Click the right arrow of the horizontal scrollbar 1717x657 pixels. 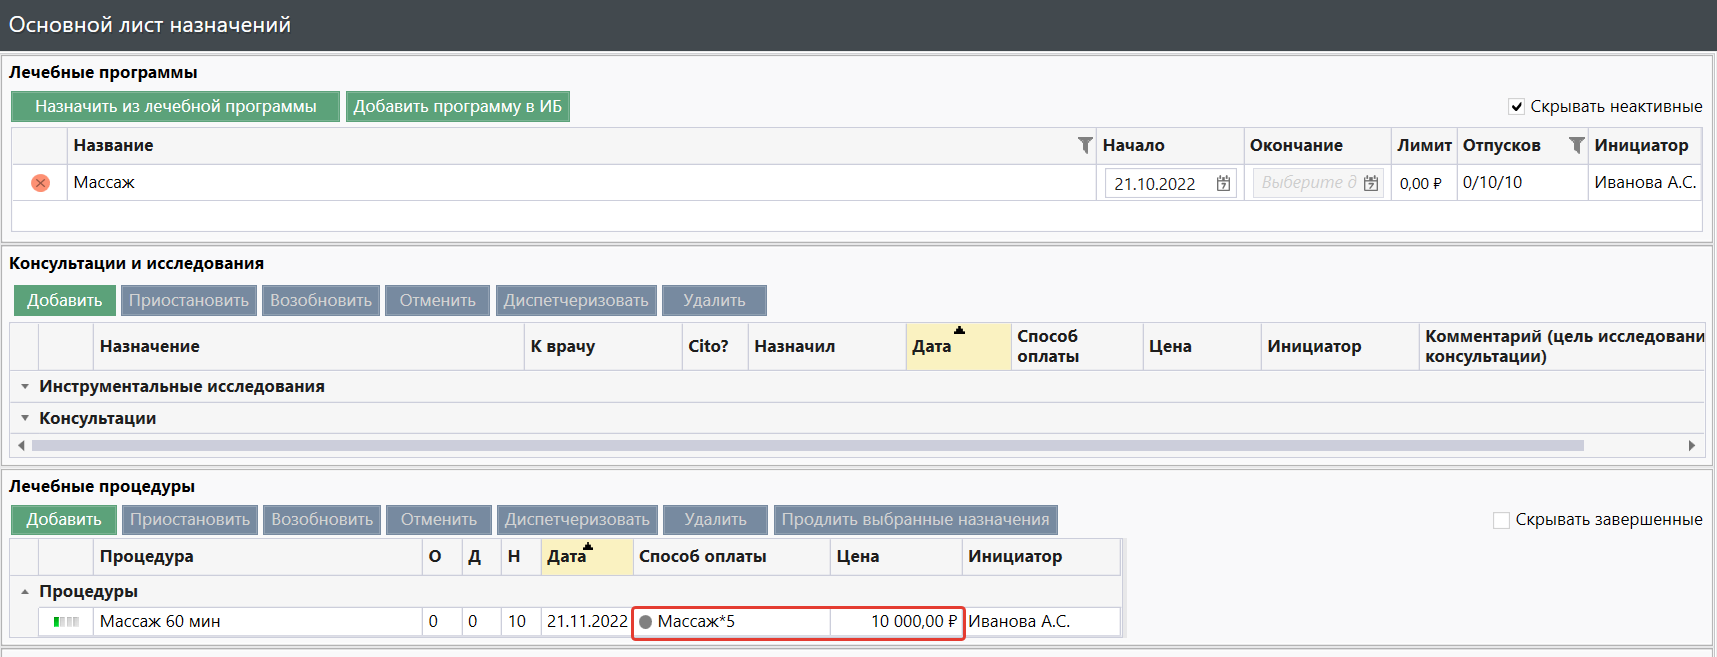coord(1691,446)
